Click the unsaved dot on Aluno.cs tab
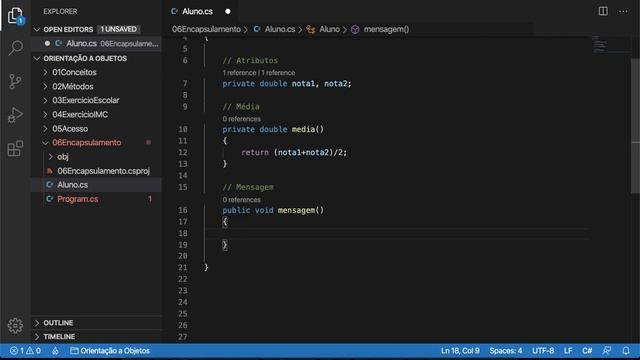Viewport: 640px width, 360px height. point(228,11)
